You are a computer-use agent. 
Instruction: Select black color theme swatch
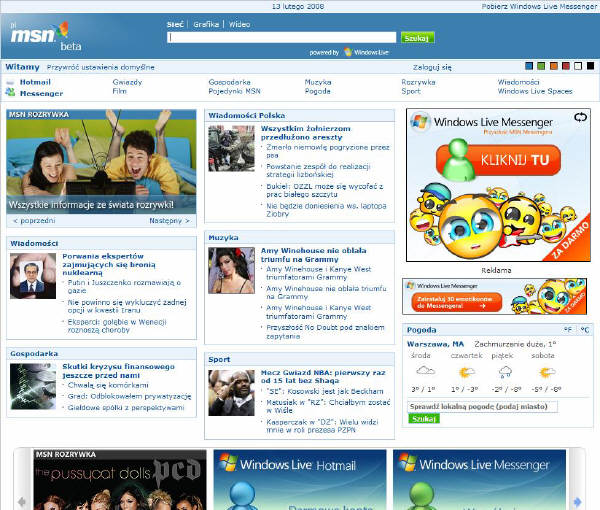tap(590, 66)
